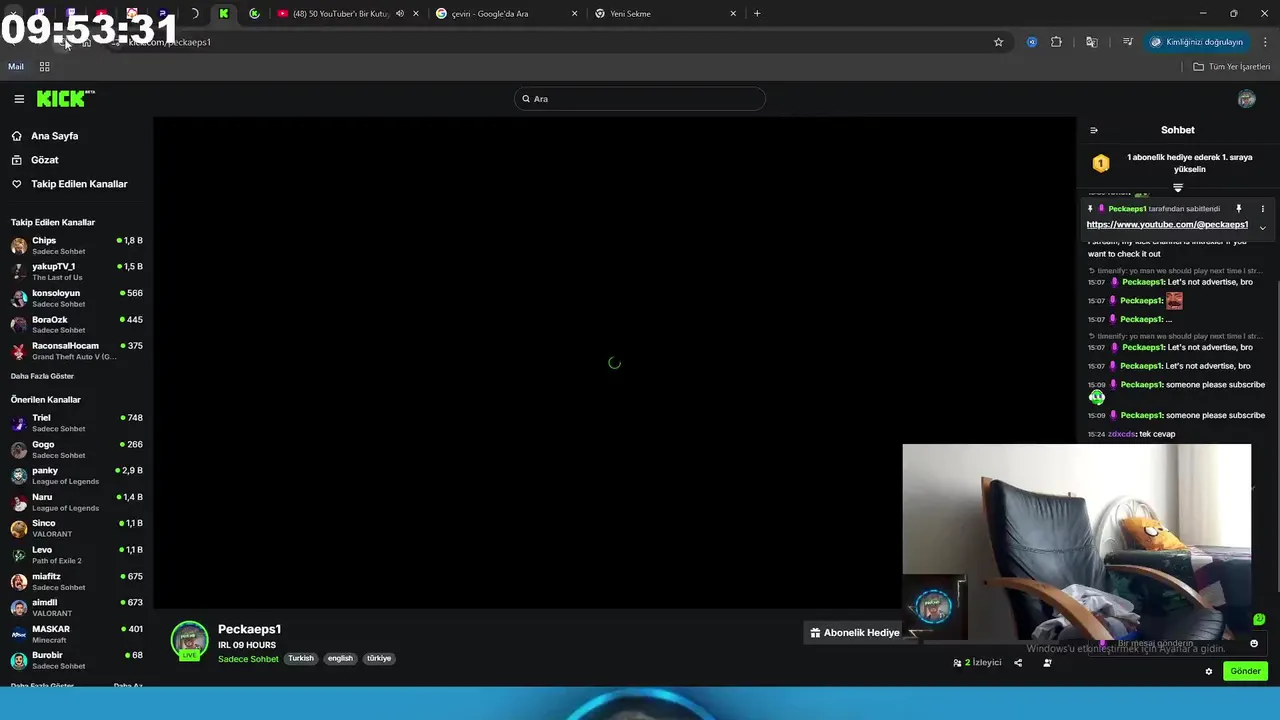Viewport: 1280px width, 720px height.
Task: Open Takip Edilen Kanallar in sidebar
Action: (x=79, y=184)
